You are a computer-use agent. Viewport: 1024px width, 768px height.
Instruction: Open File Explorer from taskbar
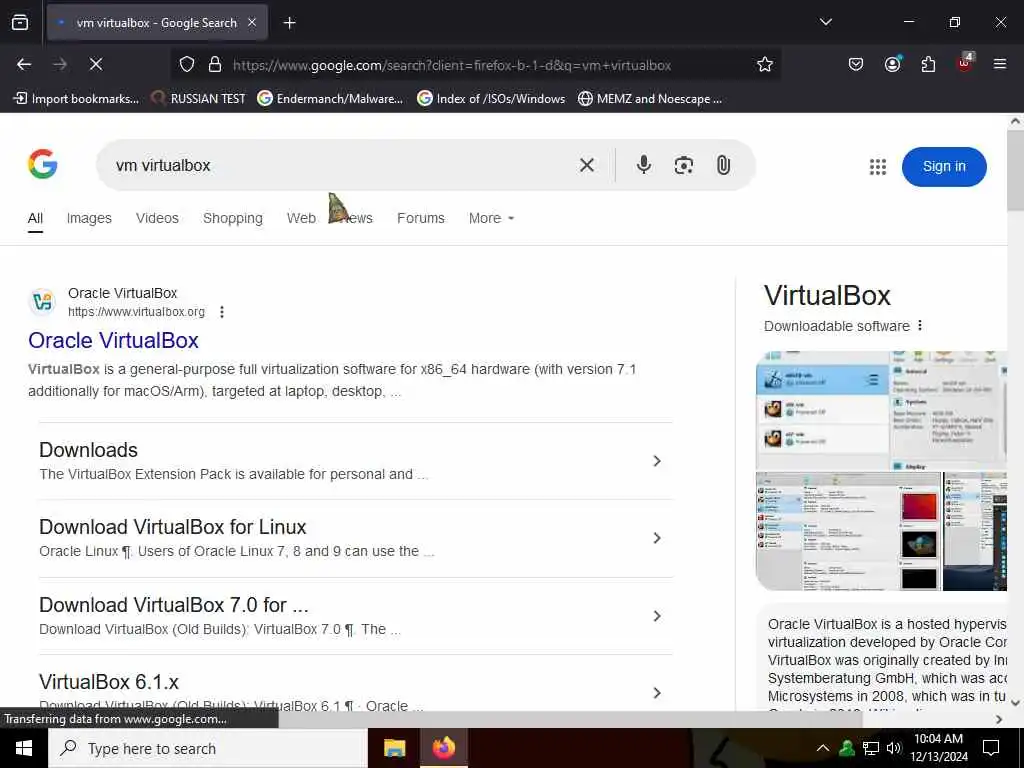click(394, 748)
